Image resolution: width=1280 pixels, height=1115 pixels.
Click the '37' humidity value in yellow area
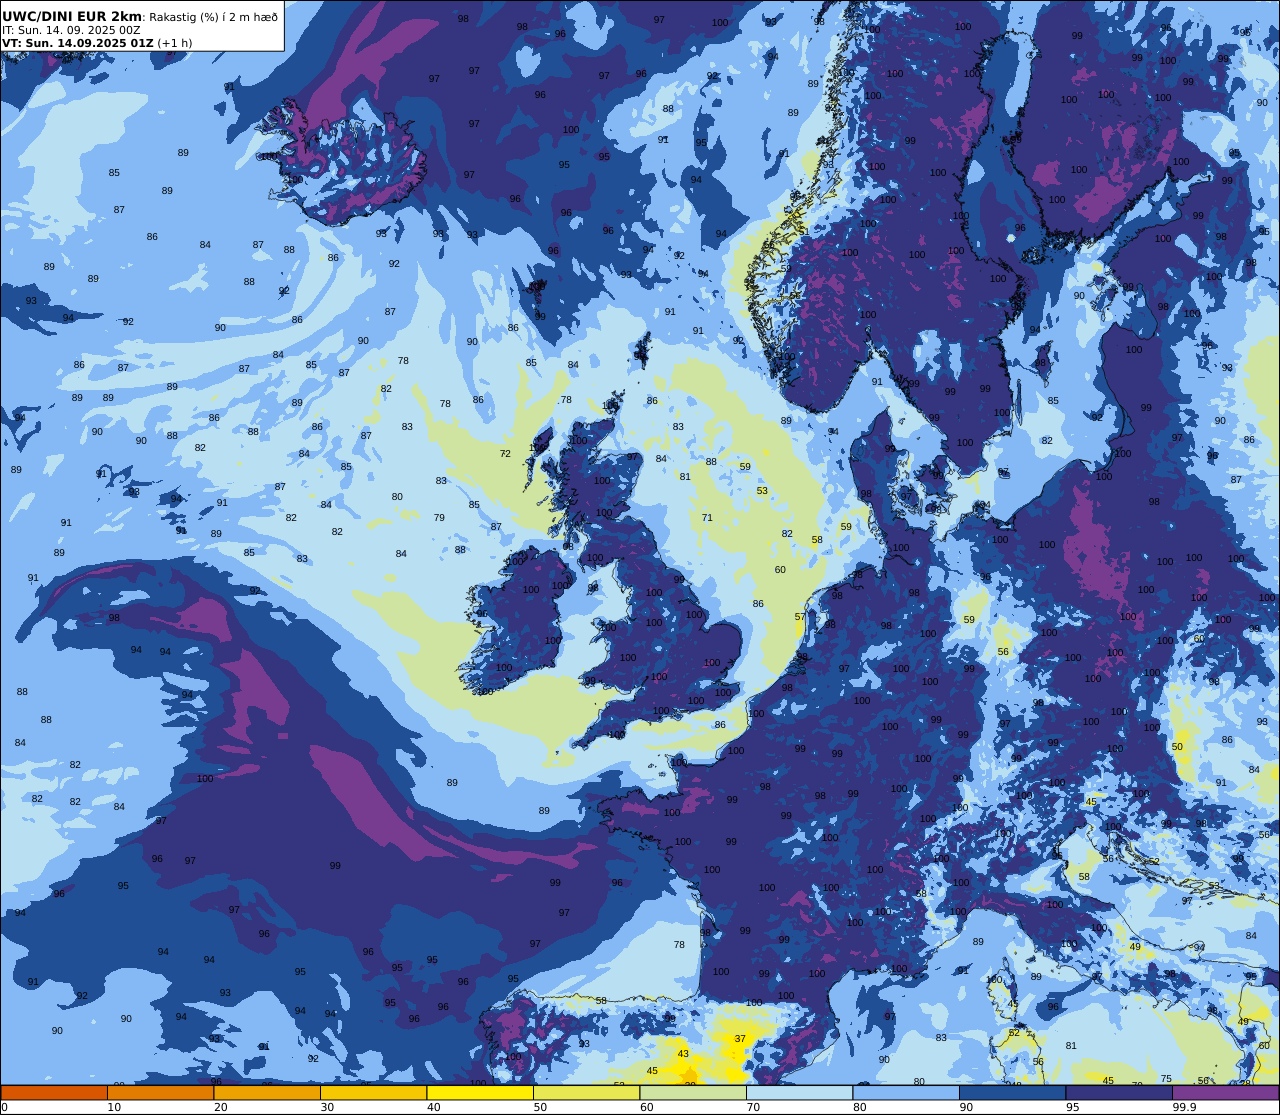point(740,1039)
